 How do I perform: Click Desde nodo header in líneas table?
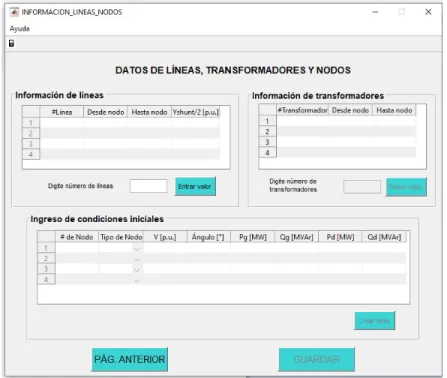click(105, 112)
